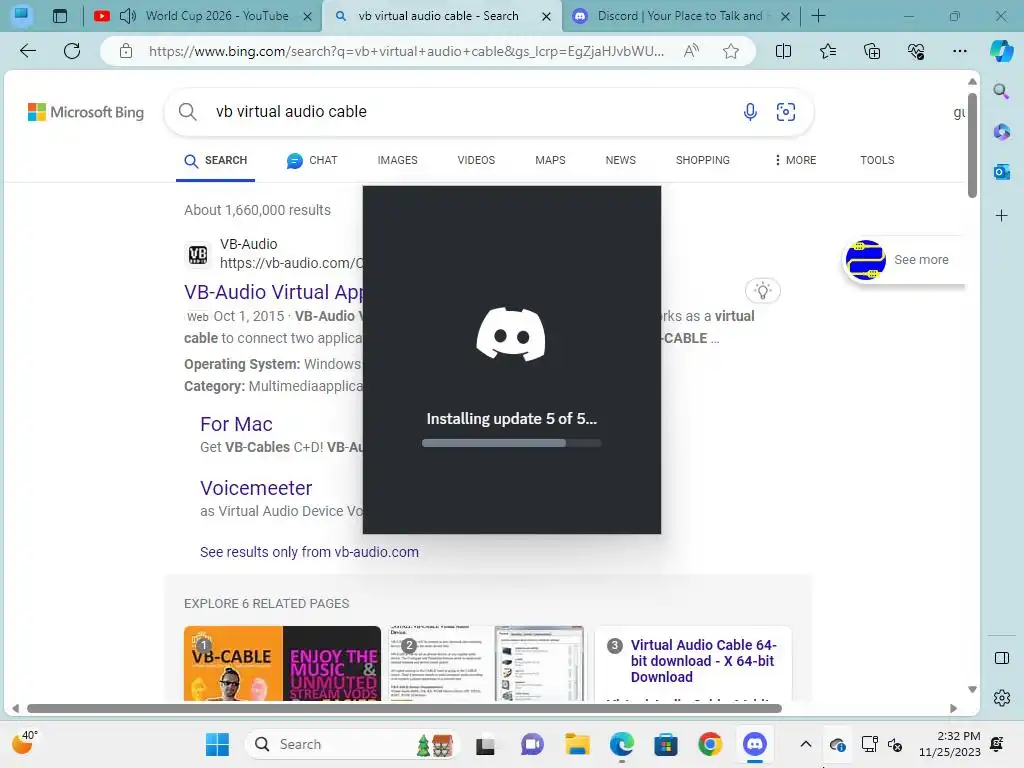Open the MAPS tab
This screenshot has height=768, width=1024.
[x=550, y=160]
